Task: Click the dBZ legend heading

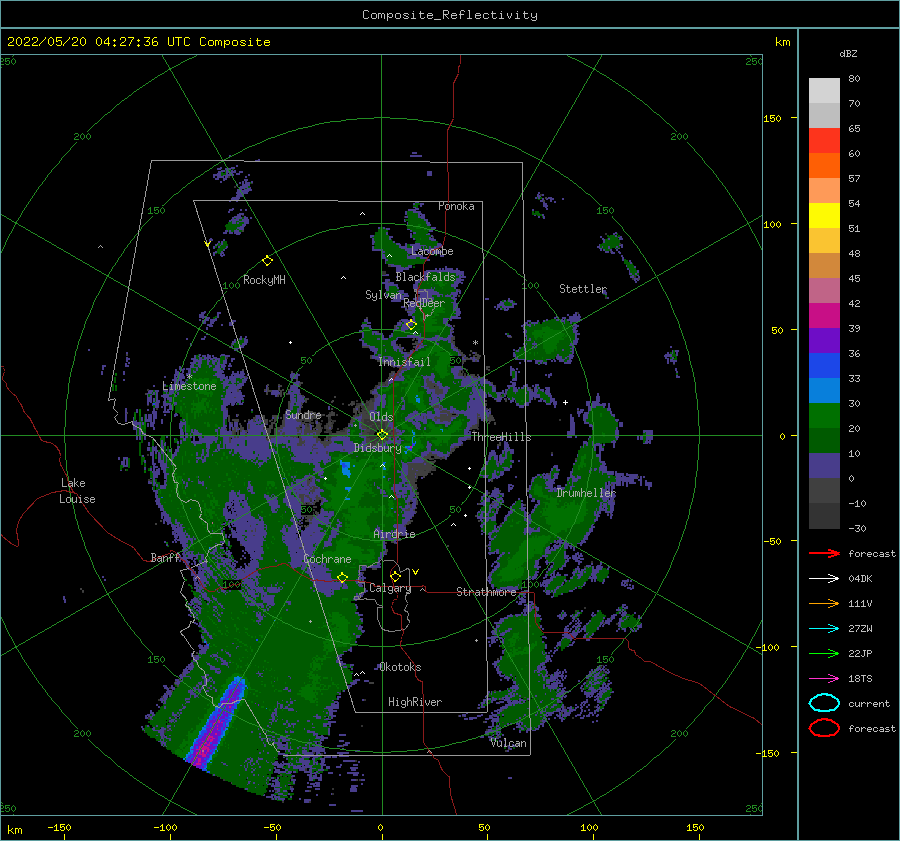Action: (848, 54)
